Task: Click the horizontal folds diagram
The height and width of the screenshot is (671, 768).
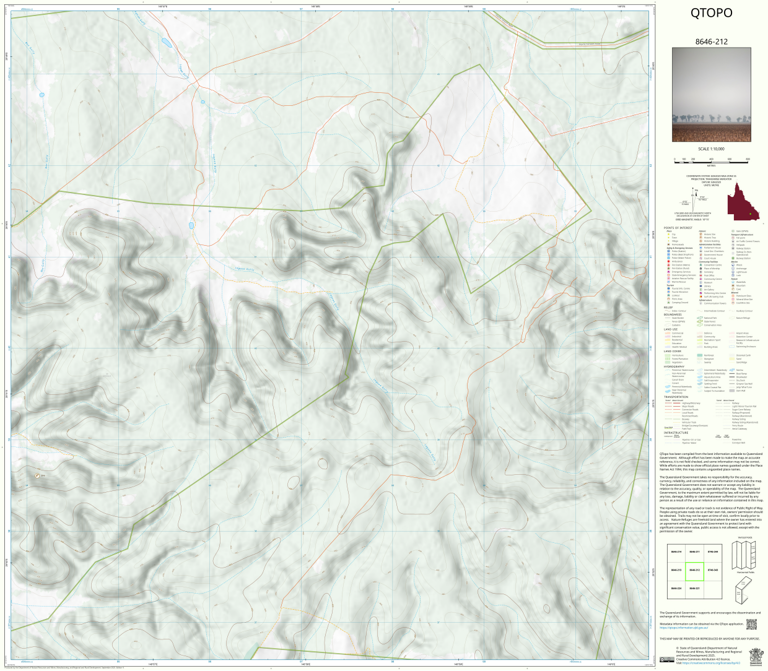Action: click(744, 554)
